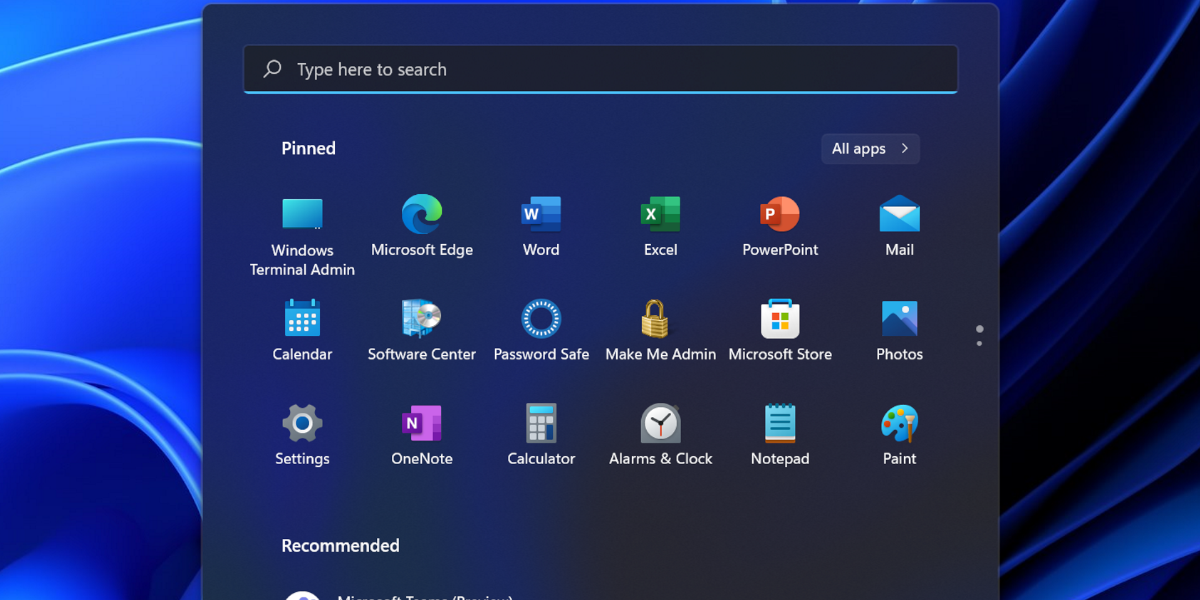Launch Notepad
This screenshot has height=600, width=1200.
pos(780,435)
